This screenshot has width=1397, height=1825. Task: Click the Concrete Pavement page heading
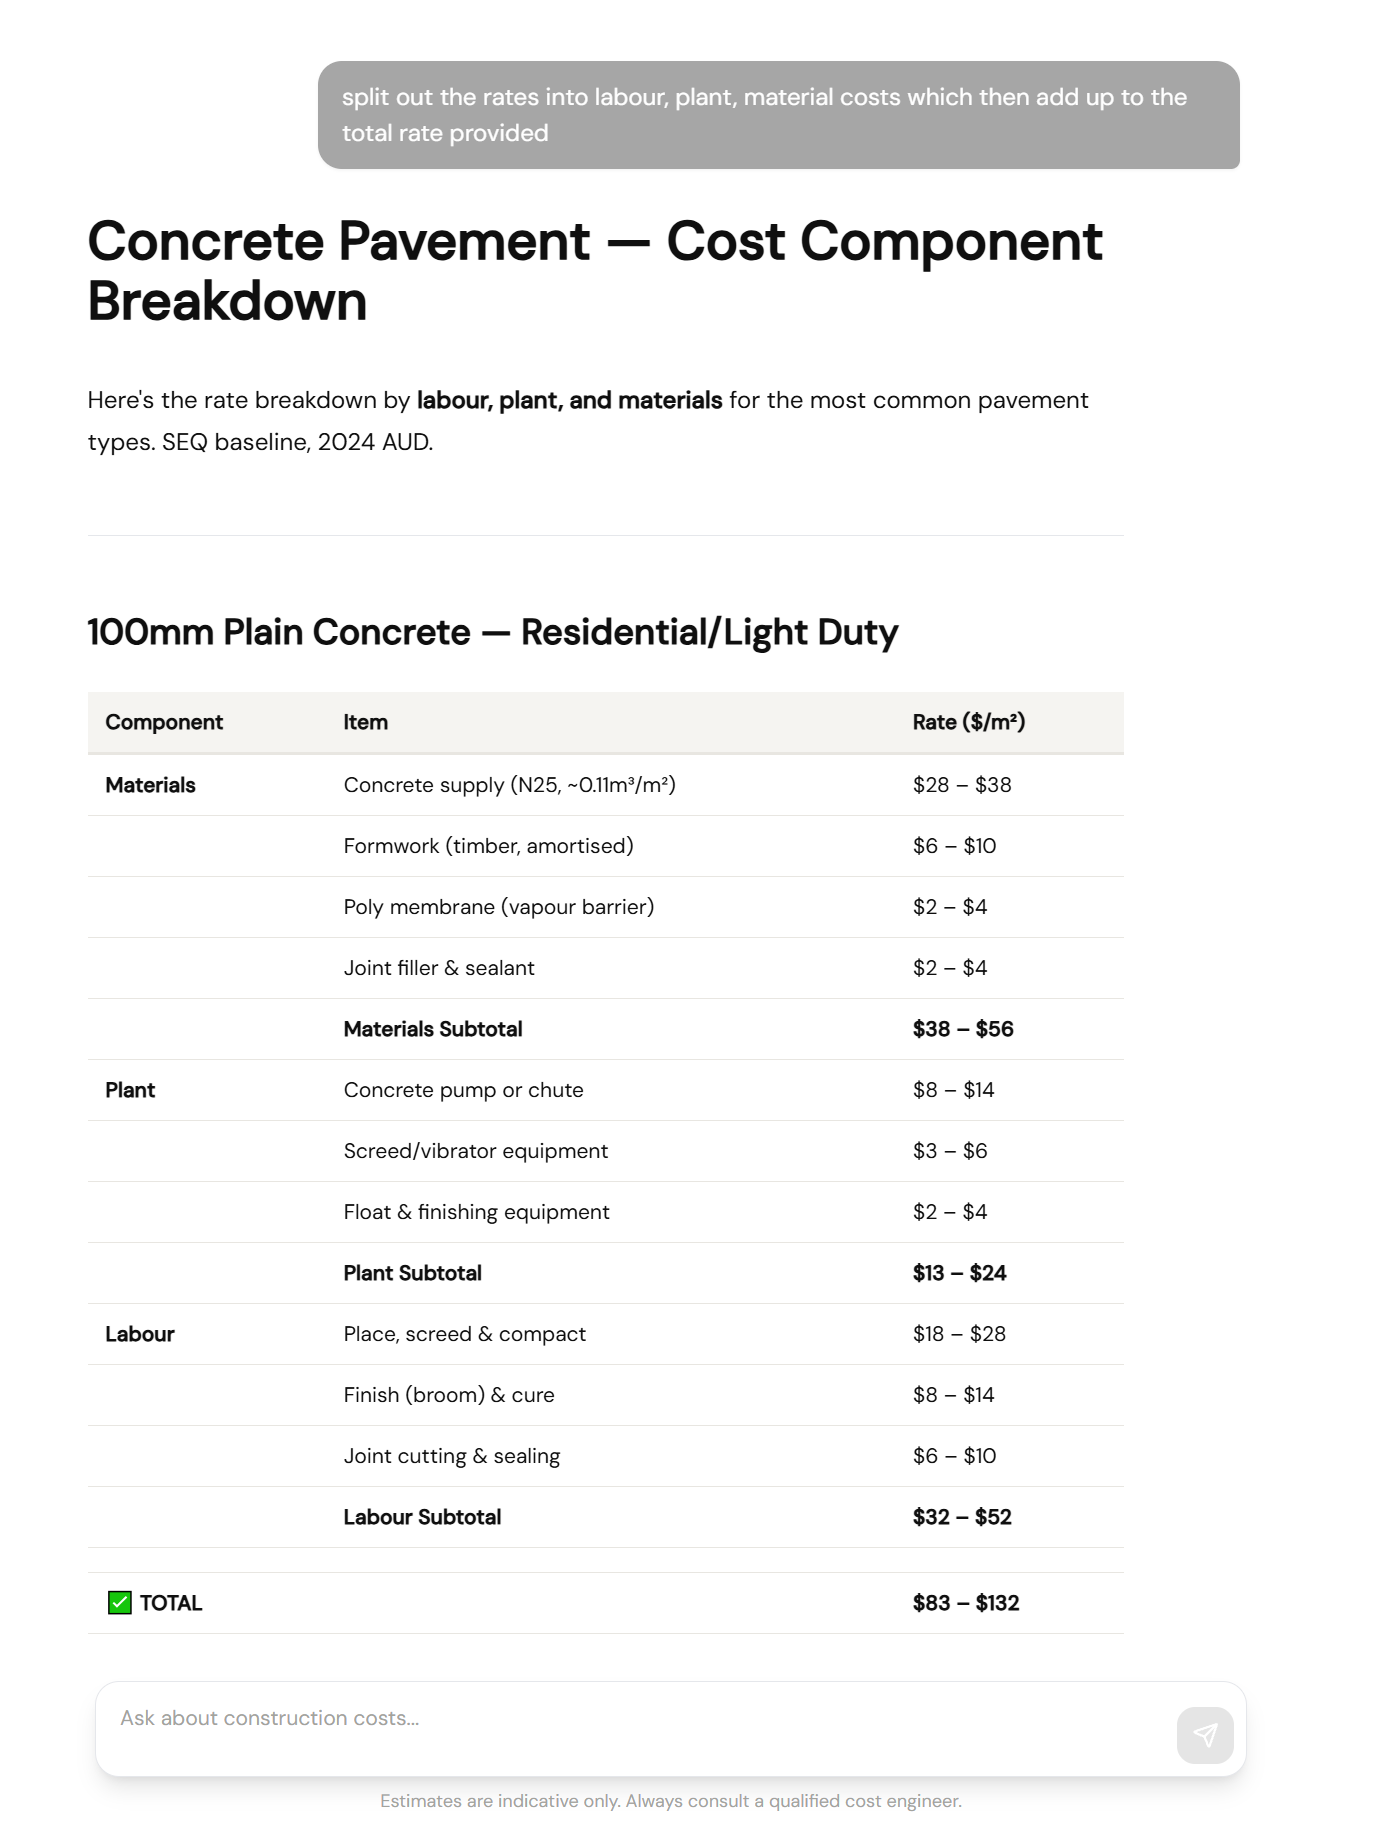pyautogui.click(x=595, y=272)
